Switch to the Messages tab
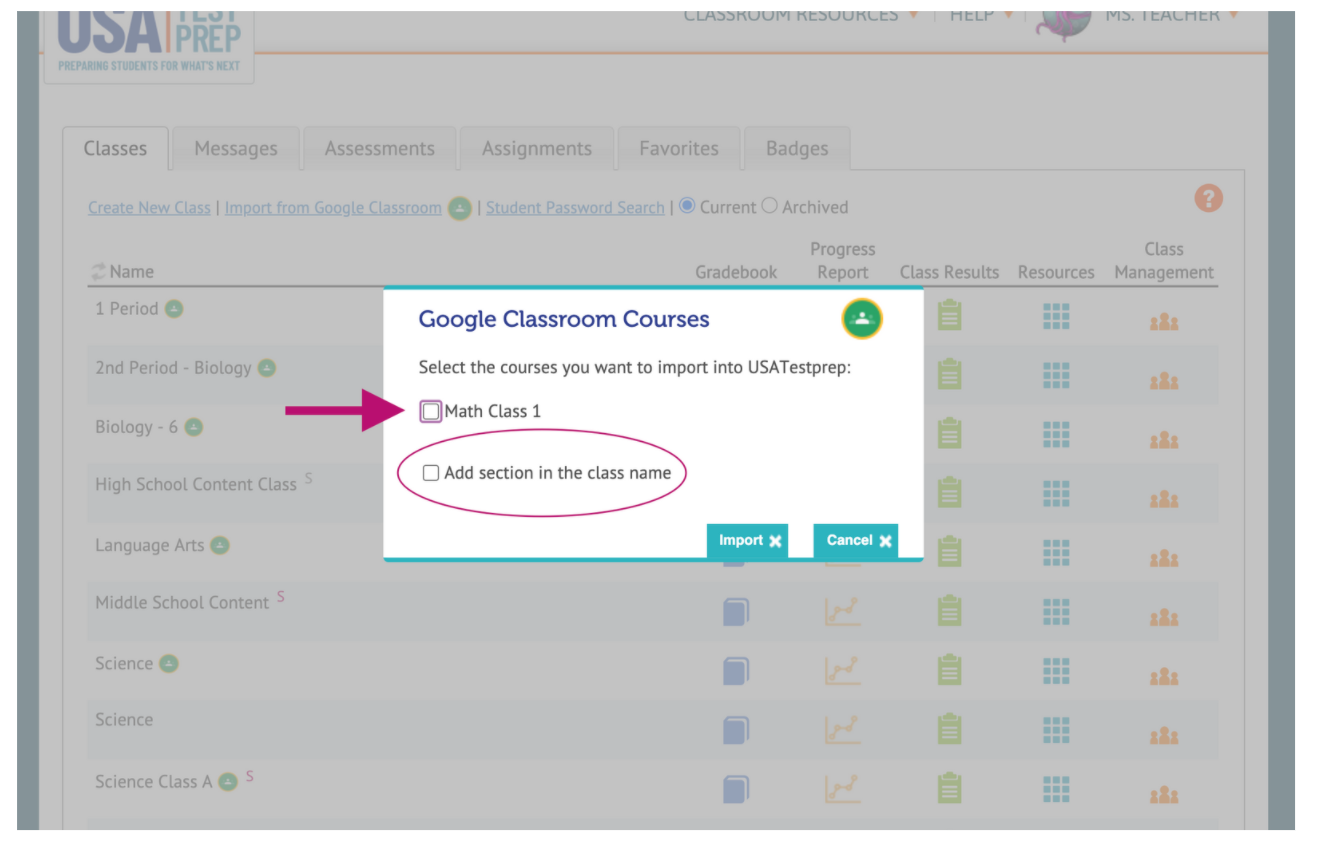 236,149
